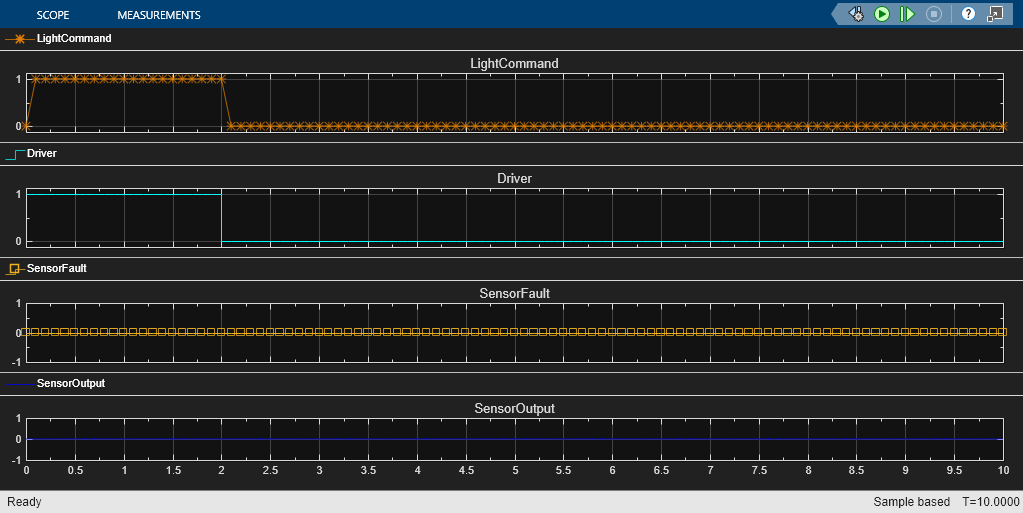The width and height of the screenshot is (1023, 513).
Task: Open the scope configuration settings icon
Action: (856, 14)
